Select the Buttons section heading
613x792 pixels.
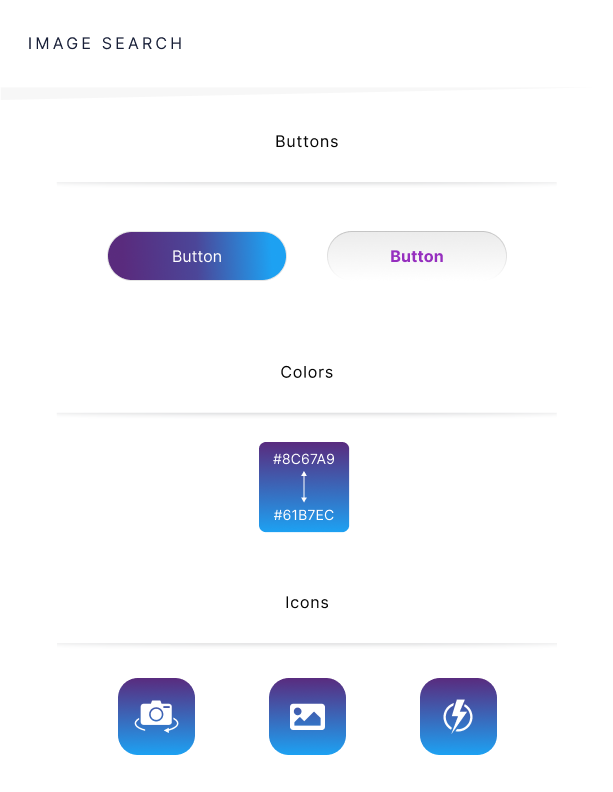tap(307, 142)
